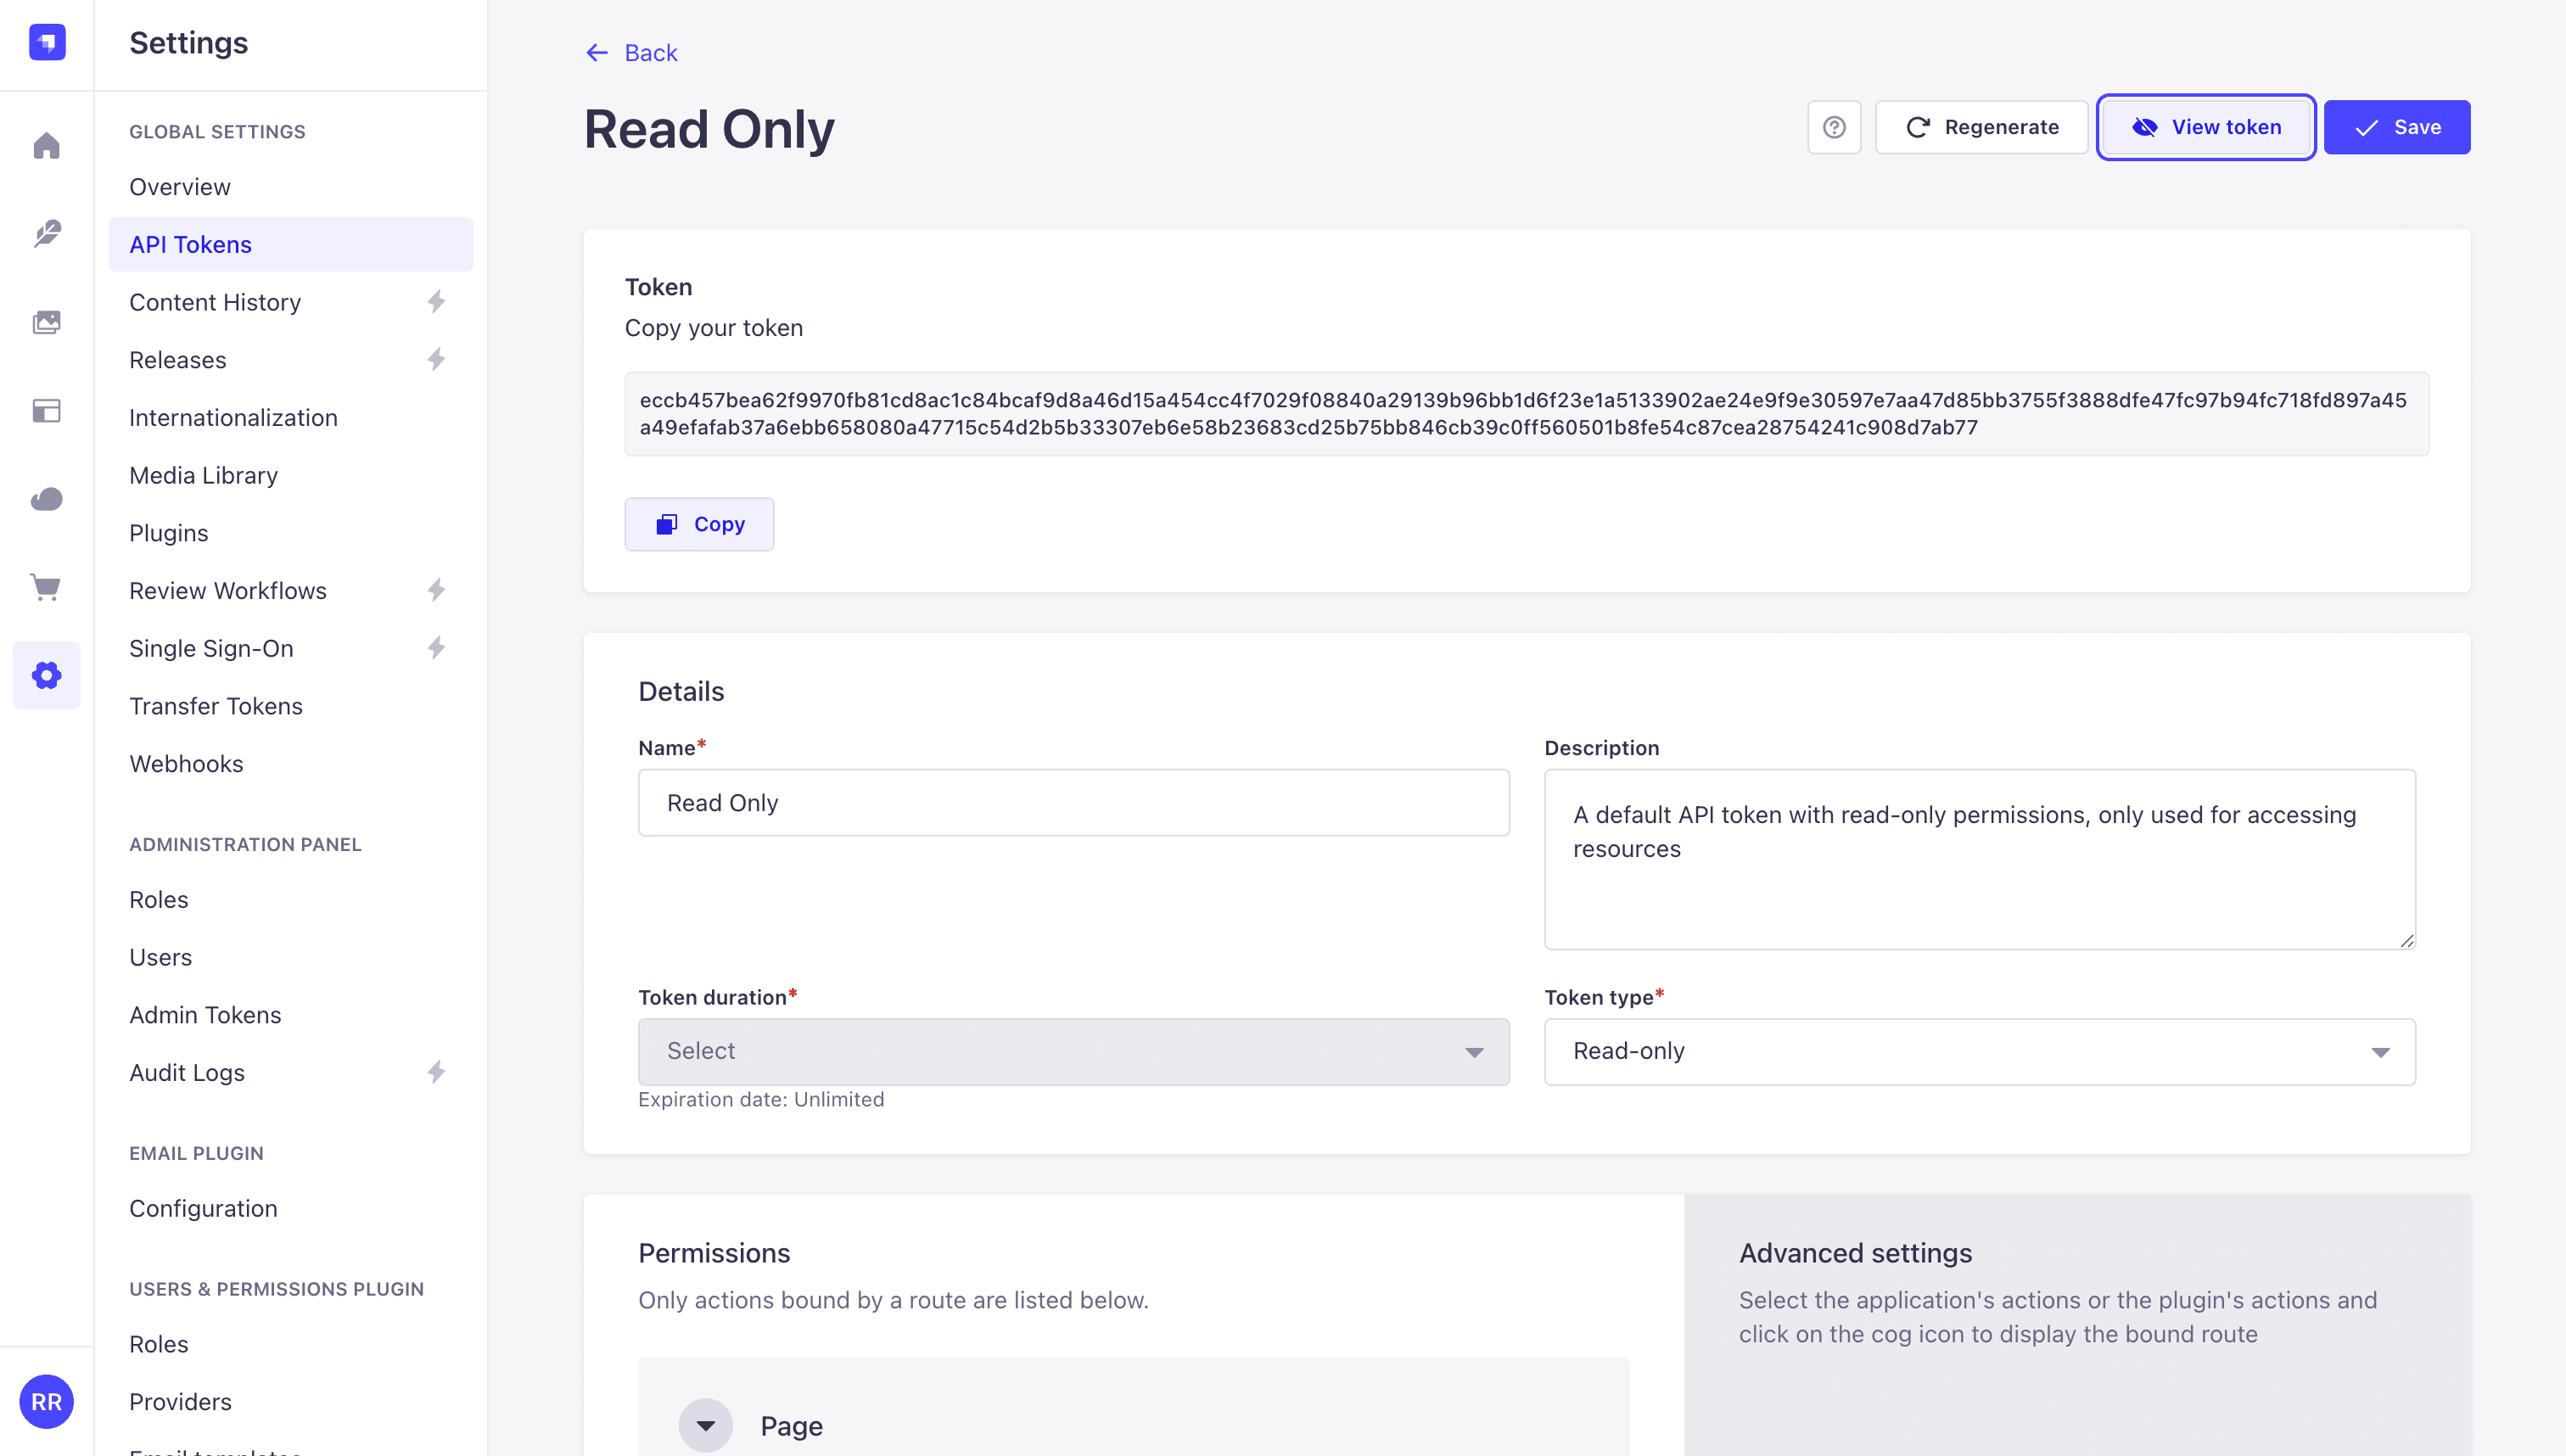Click the 'Expiration date: Unlimited' text
The image size is (2566, 1456).
point(761,1099)
